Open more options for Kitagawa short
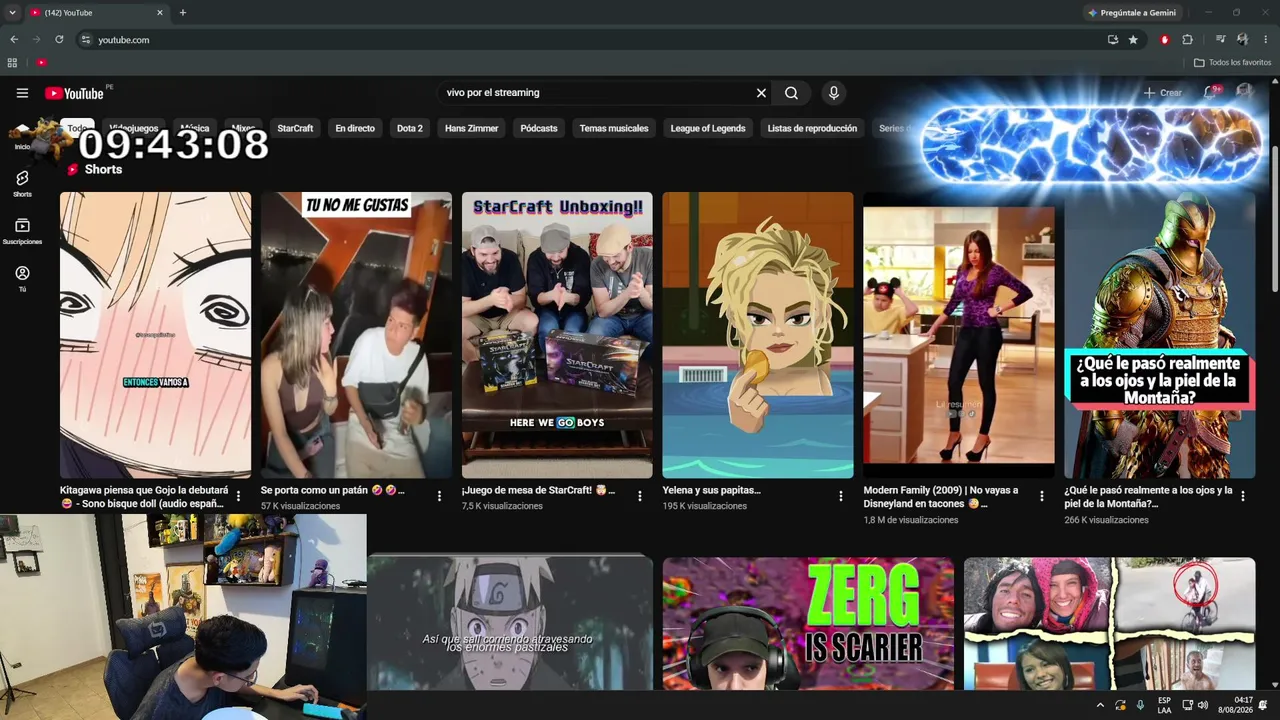This screenshot has width=1280, height=720. tap(238, 496)
